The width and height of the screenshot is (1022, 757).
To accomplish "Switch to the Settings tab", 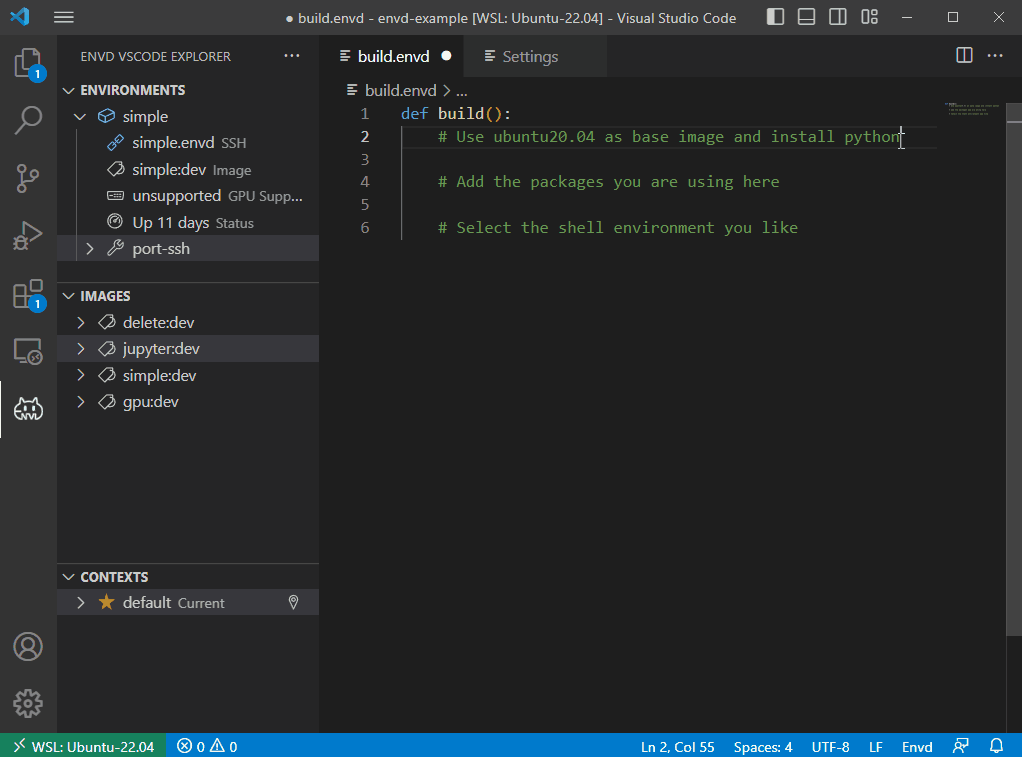I will tap(535, 57).
